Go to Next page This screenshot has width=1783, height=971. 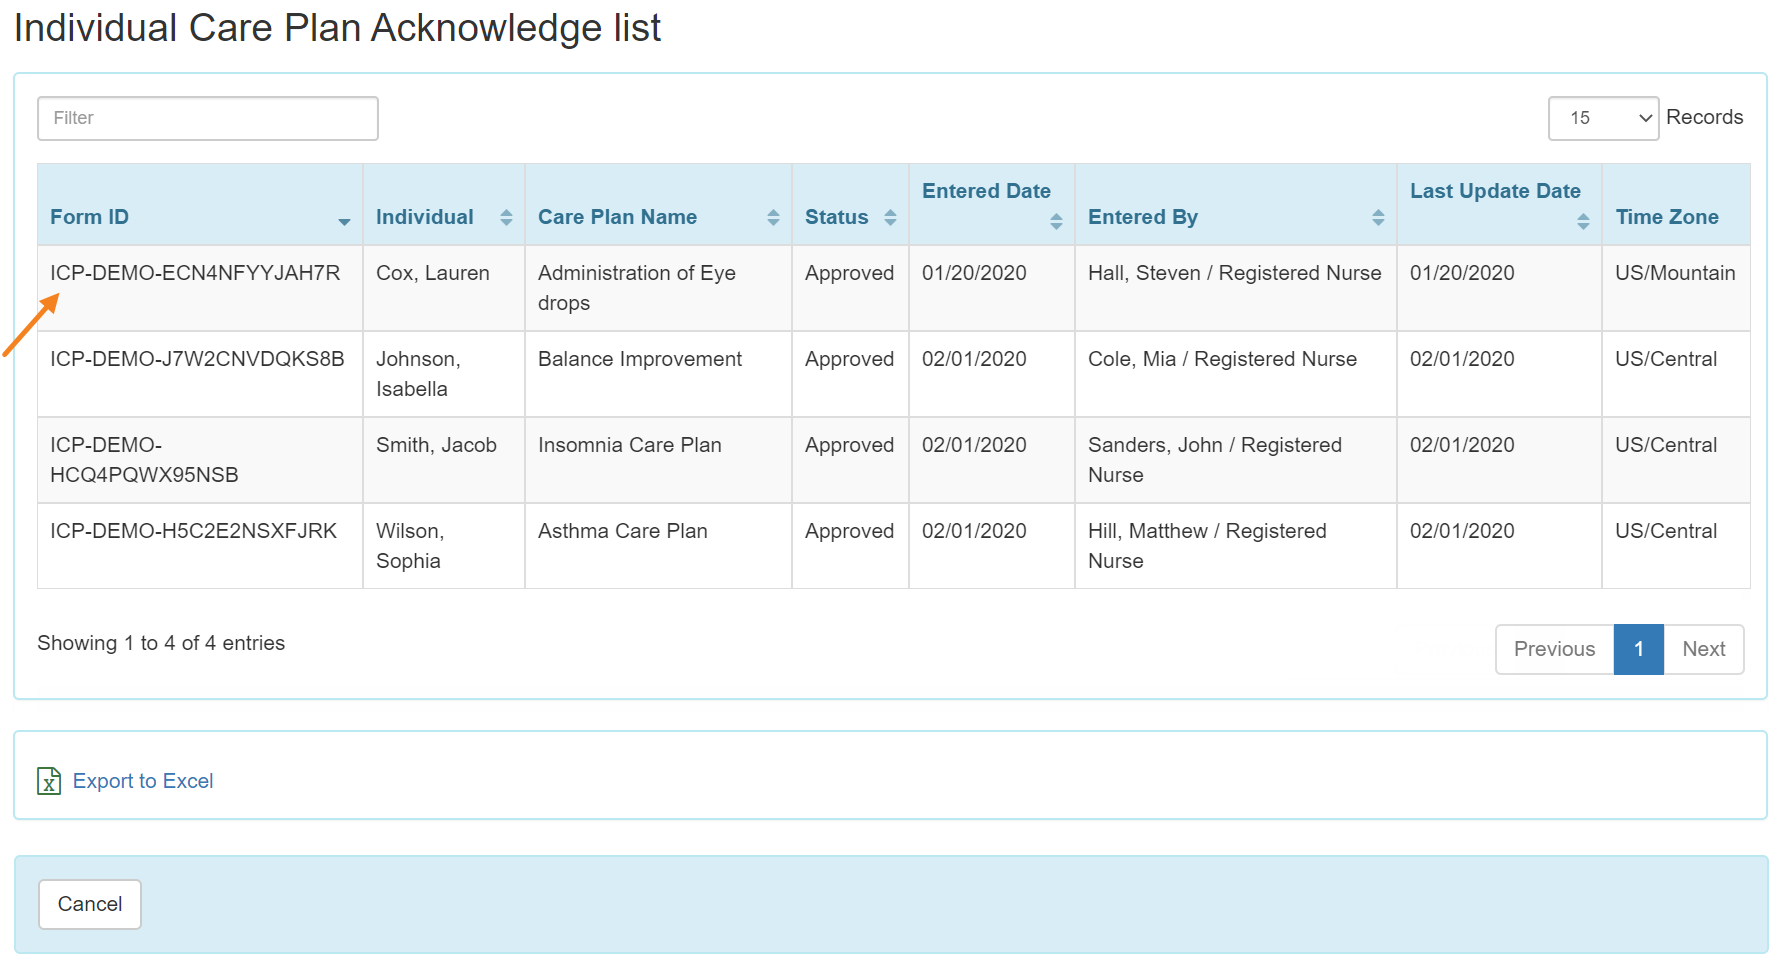pyautogui.click(x=1703, y=649)
